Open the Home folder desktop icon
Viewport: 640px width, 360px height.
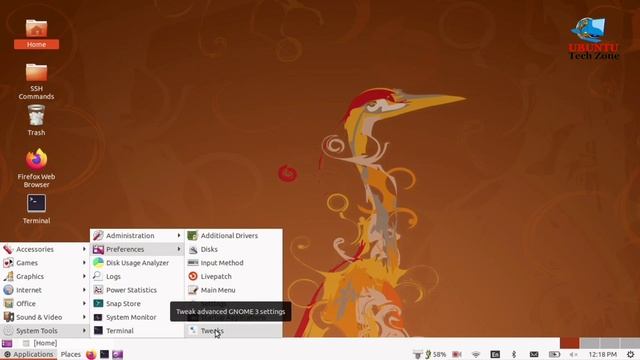pyautogui.click(x=36, y=34)
